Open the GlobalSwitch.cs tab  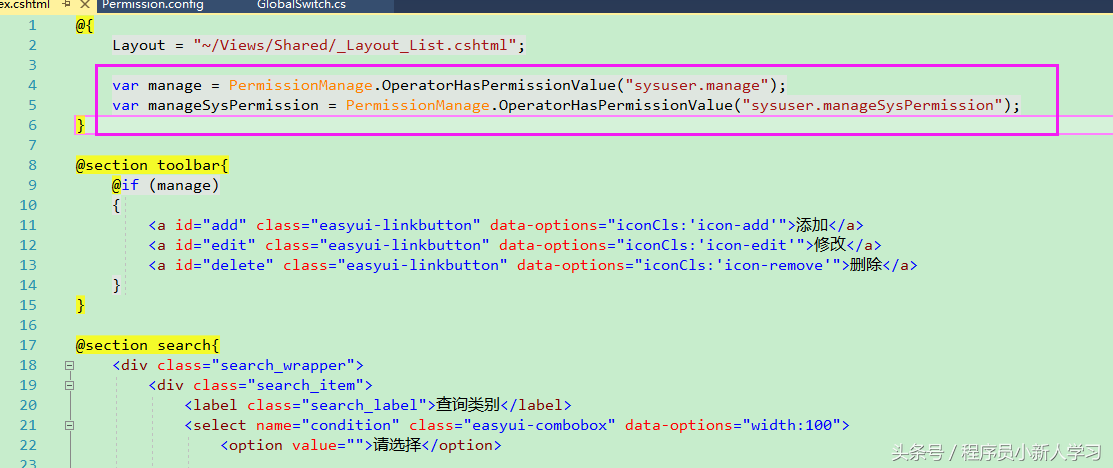point(301,5)
